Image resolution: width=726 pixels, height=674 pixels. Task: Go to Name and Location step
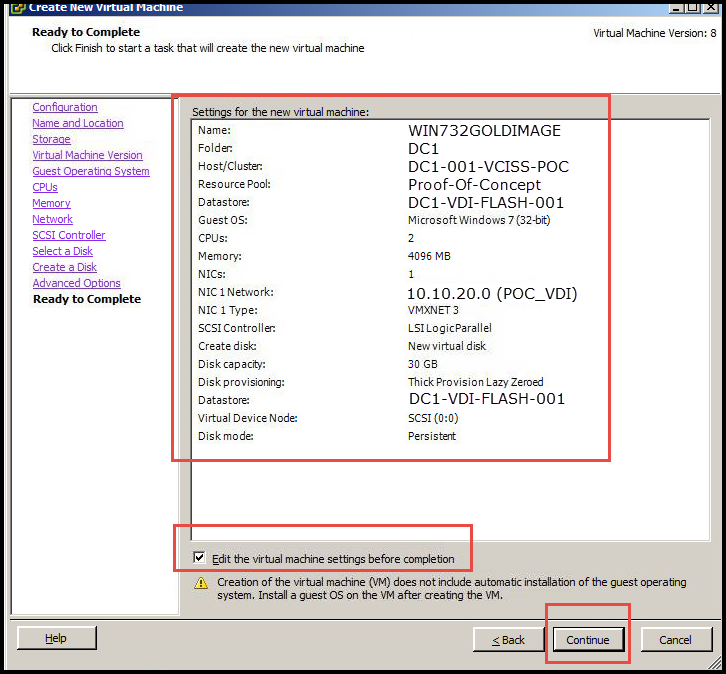click(78, 123)
